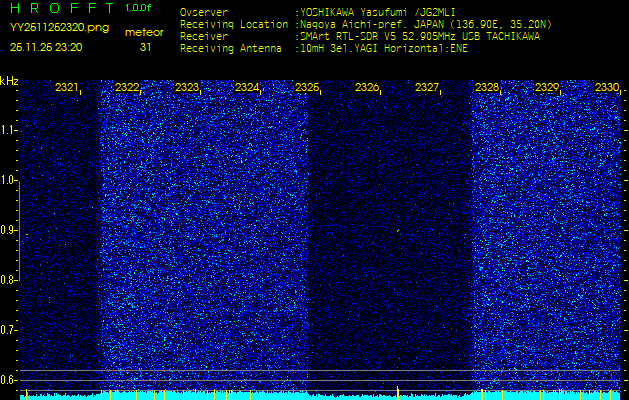Screen dimensions: 629x400
Task: Click the 2329 time marker
Action: [547, 87]
